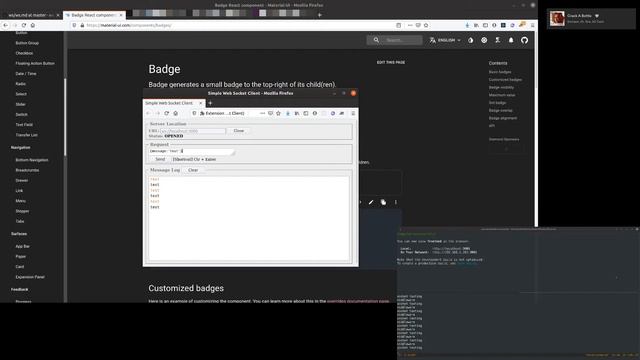Jump to Maximum value in Contents
This screenshot has width=640, height=360.
(x=502, y=95)
